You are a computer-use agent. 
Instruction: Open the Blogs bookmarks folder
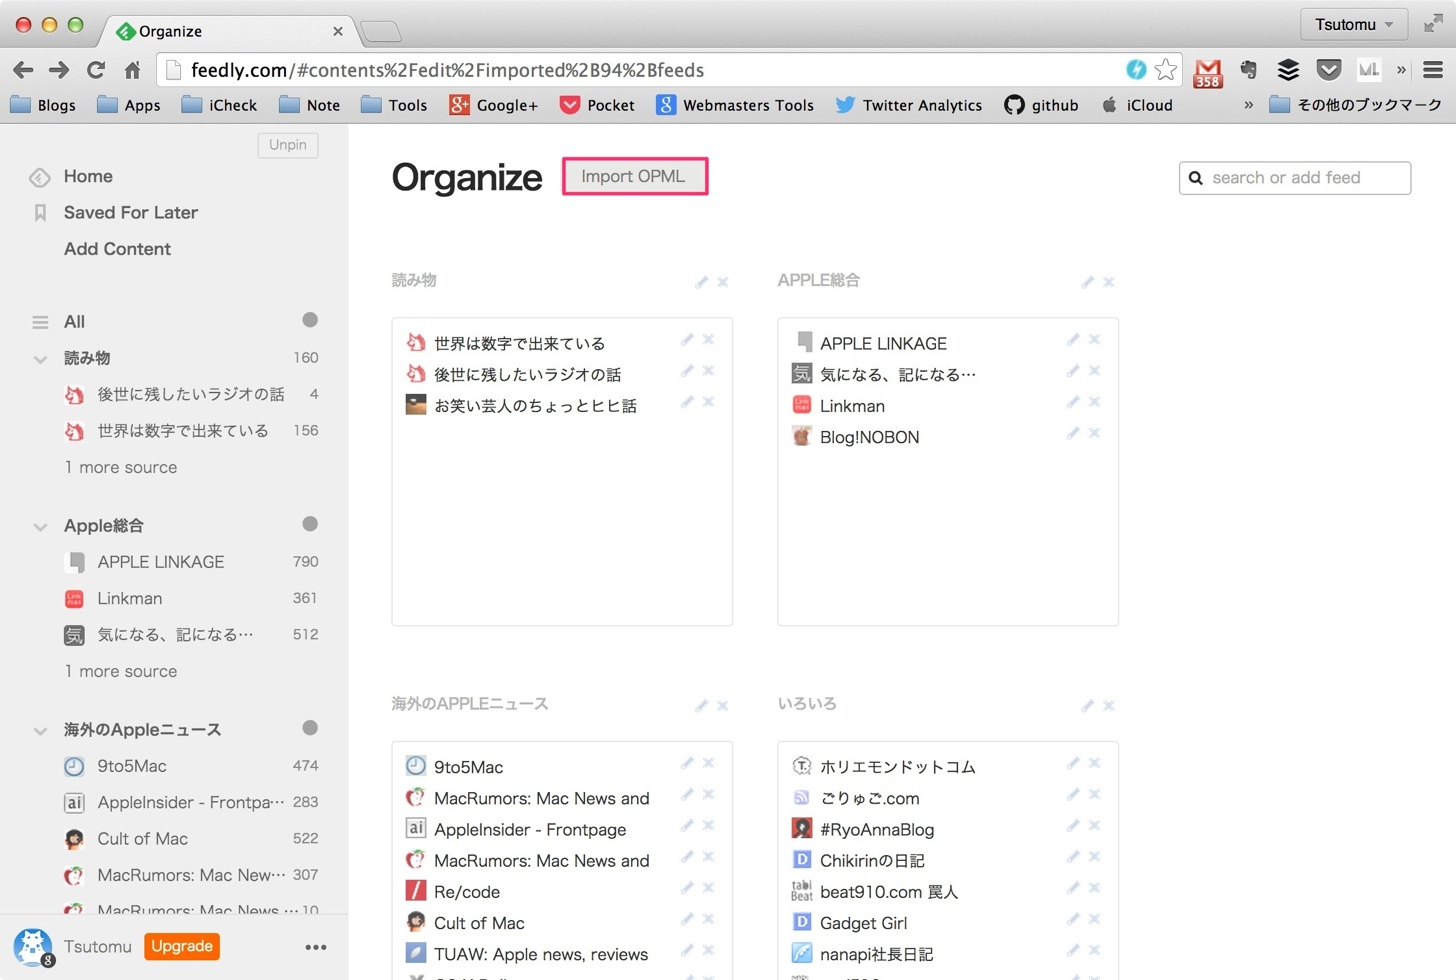click(x=43, y=105)
